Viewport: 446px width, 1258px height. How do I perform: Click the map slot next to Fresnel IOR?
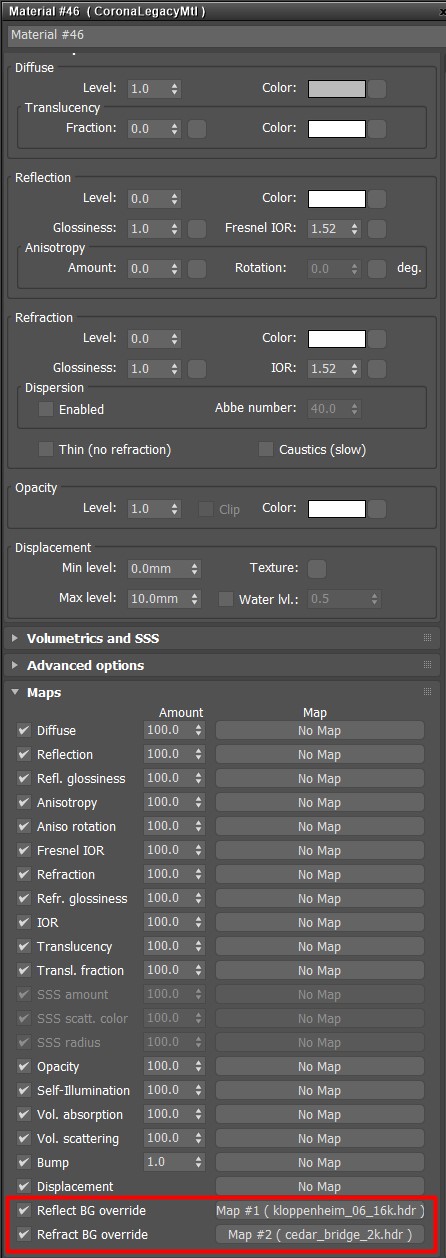pos(377,229)
